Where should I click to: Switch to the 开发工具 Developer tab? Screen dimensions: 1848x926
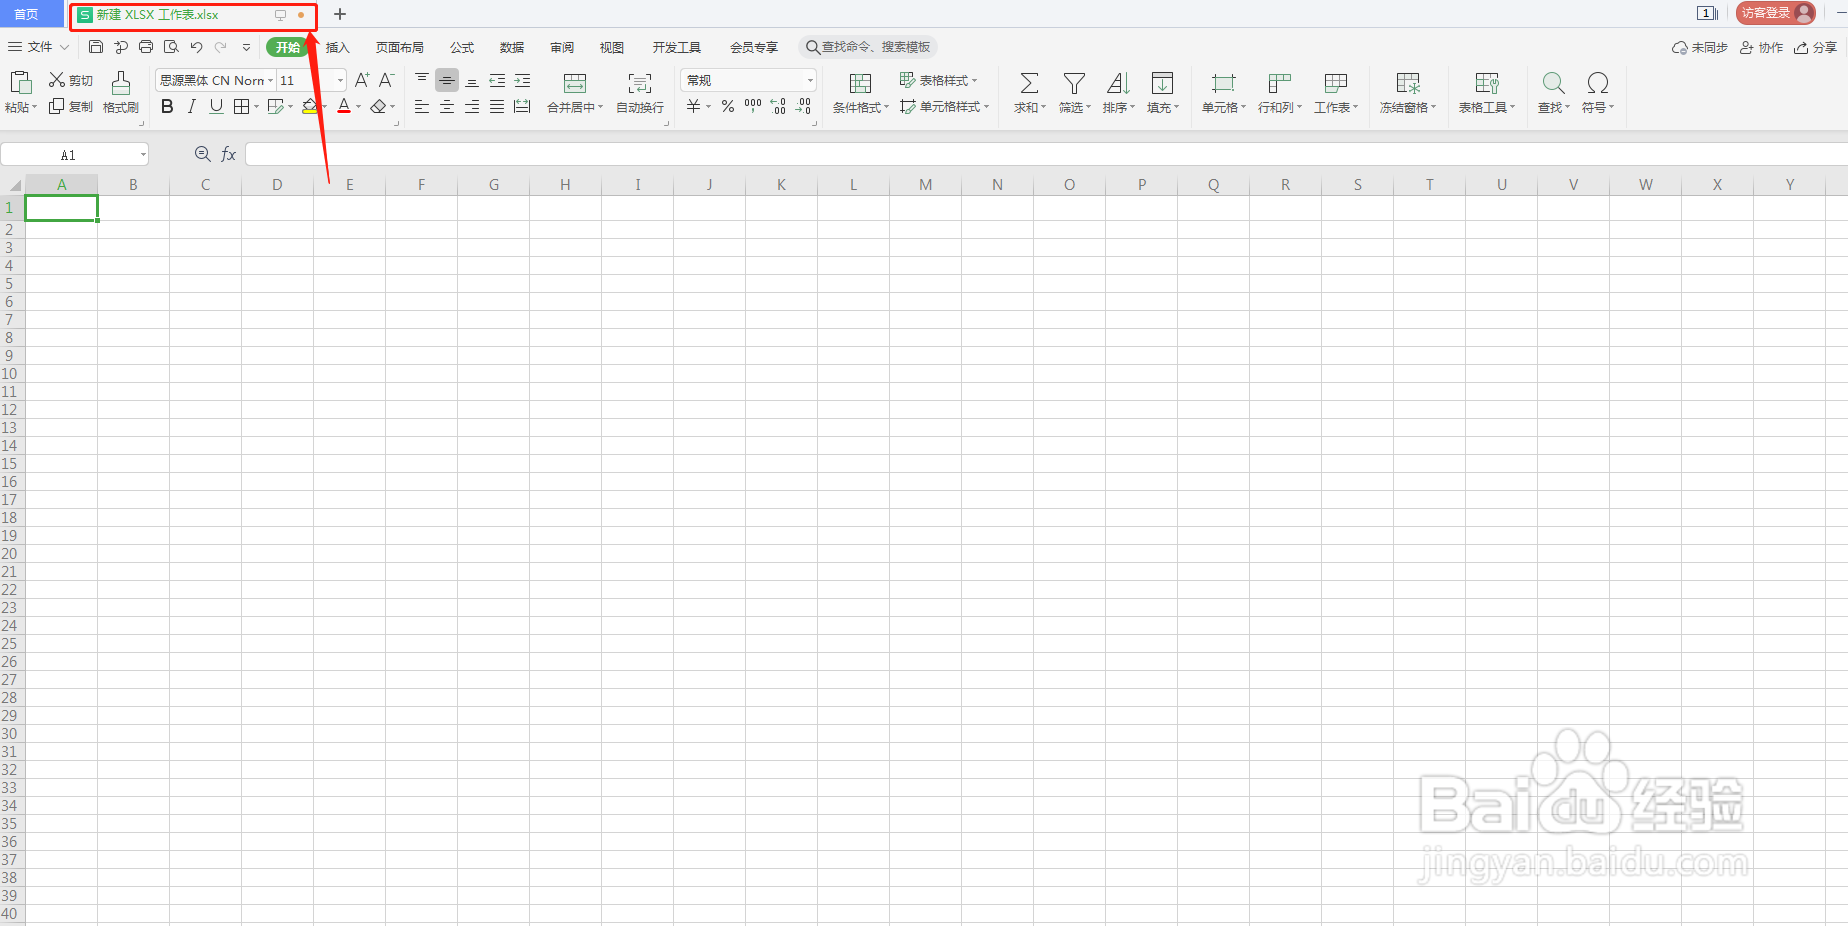pyautogui.click(x=677, y=47)
